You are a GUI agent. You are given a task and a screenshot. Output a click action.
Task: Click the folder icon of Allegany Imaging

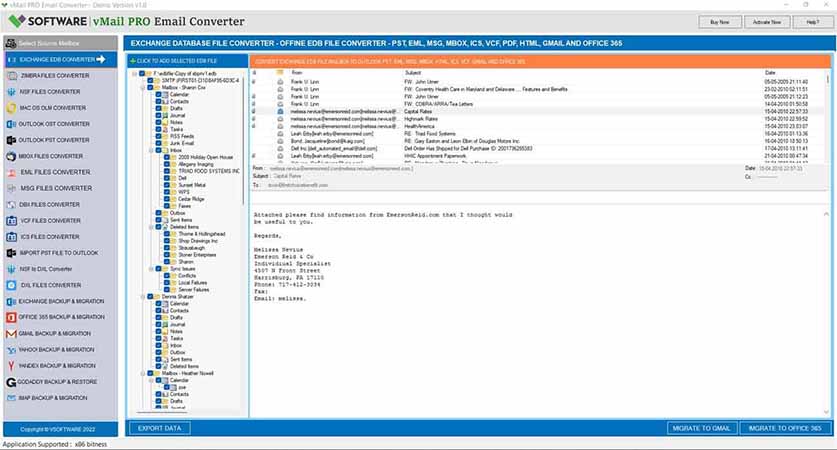coord(174,164)
